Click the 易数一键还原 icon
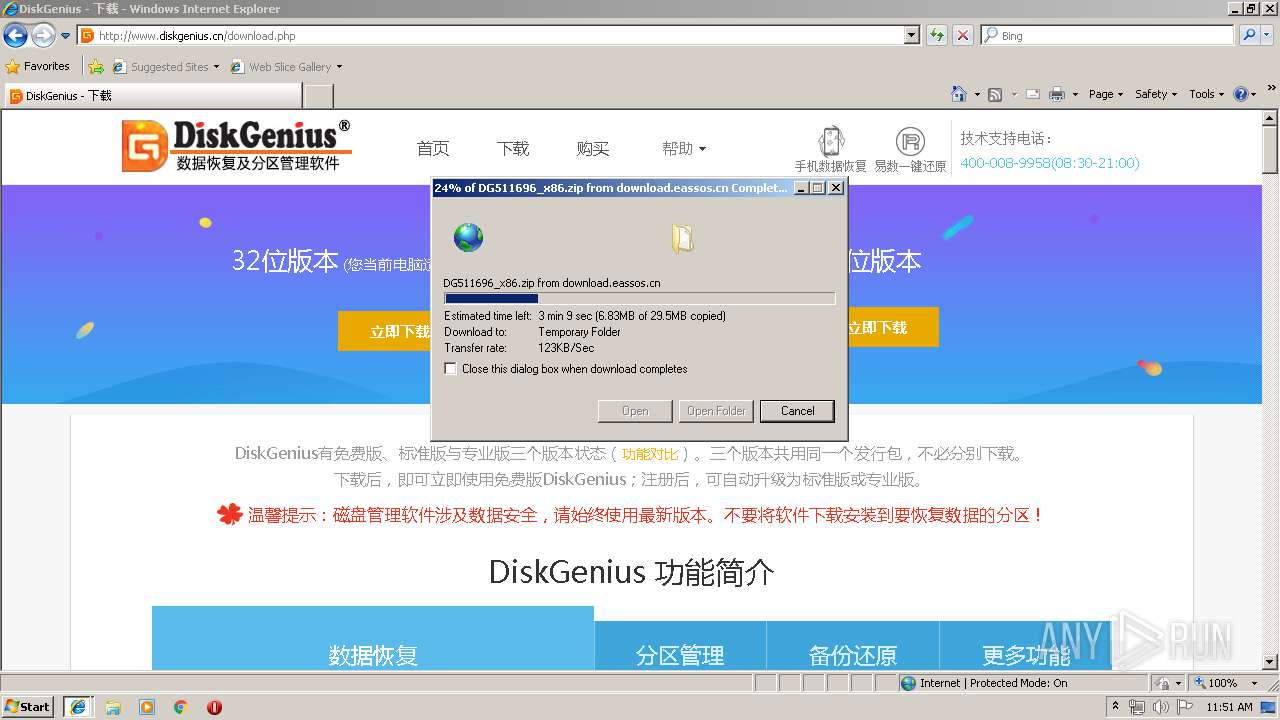 910,141
